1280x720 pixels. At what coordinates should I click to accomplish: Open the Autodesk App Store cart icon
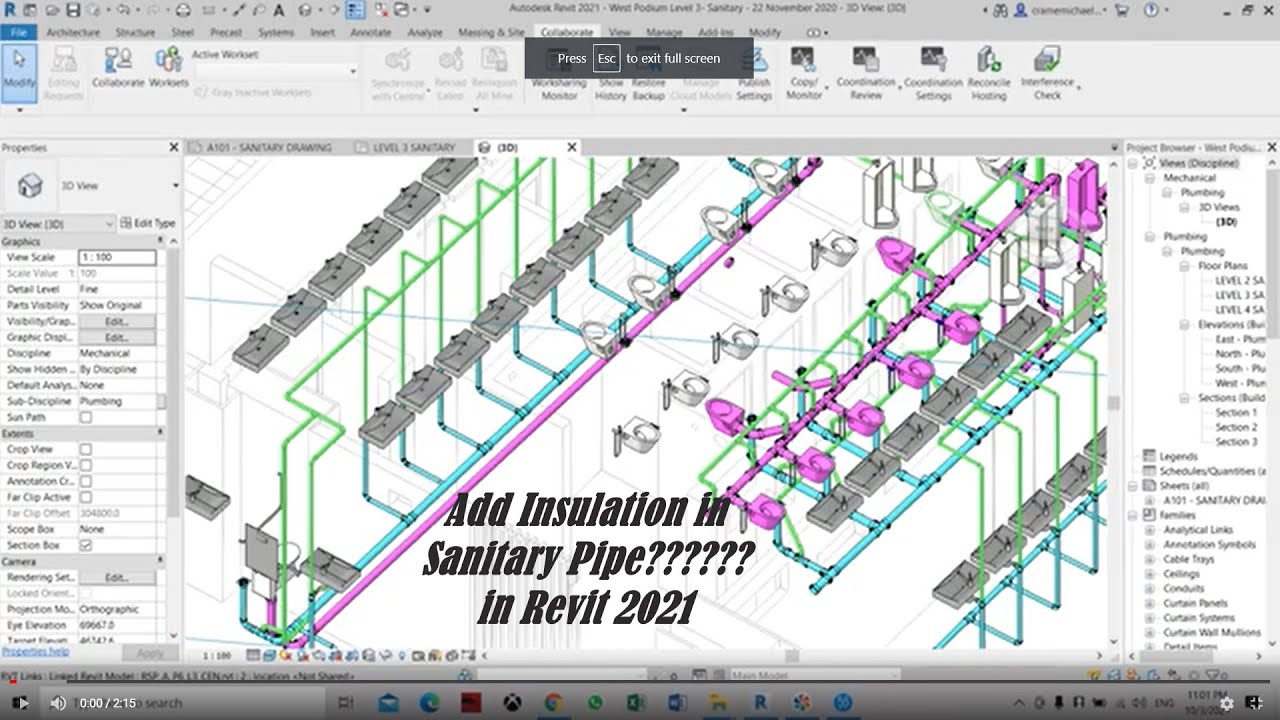(1121, 10)
